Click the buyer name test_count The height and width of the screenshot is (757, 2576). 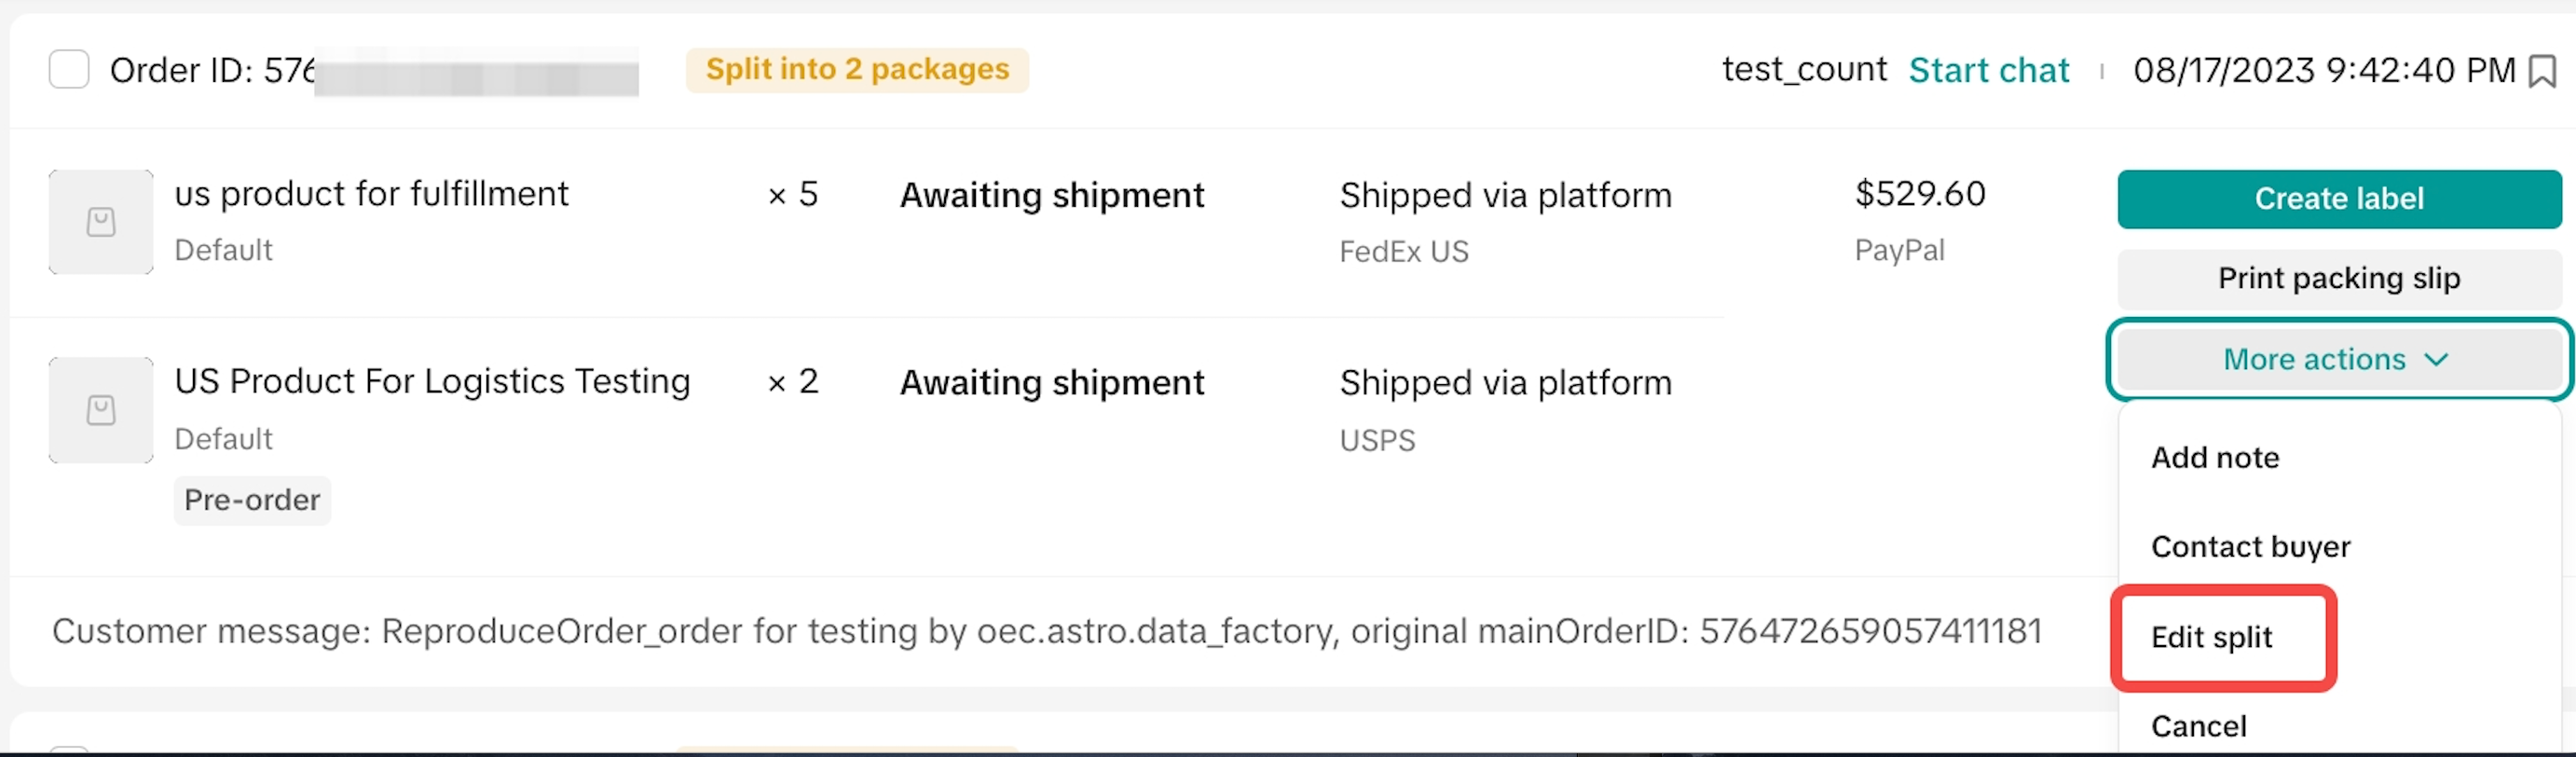(x=1803, y=69)
